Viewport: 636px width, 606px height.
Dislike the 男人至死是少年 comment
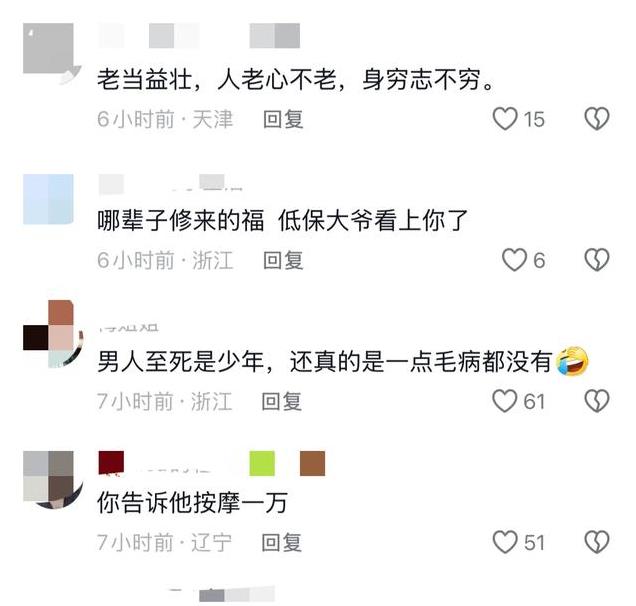[x=597, y=401]
